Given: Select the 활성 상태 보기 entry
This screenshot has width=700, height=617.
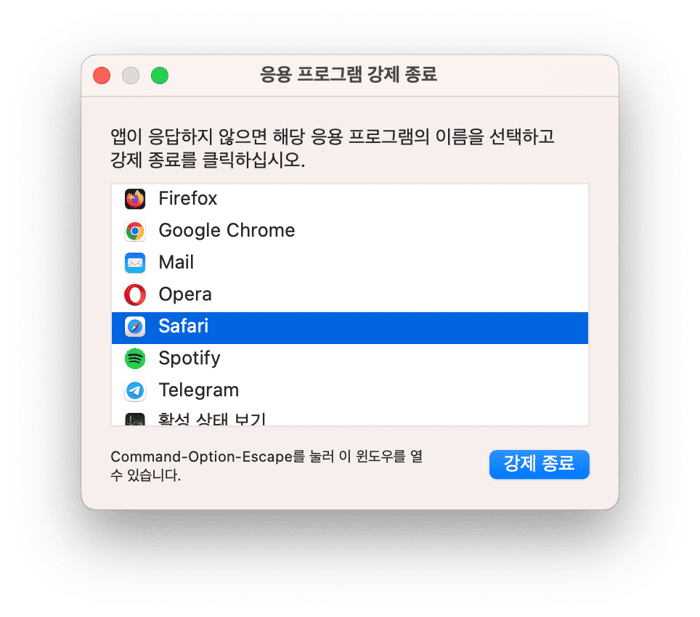Looking at the screenshot, I should coord(350,417).
